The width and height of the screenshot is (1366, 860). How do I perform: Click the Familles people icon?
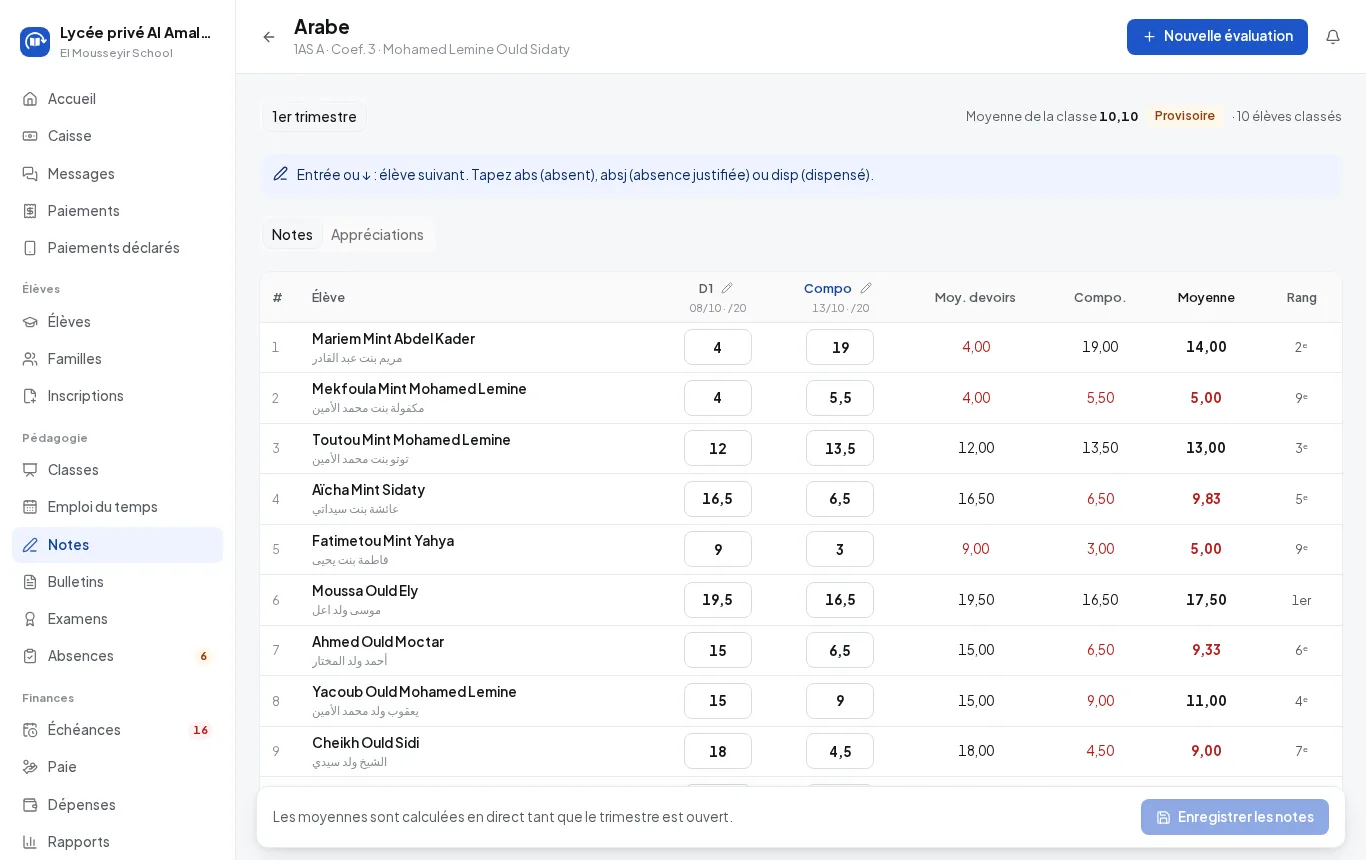coord(30,359)
